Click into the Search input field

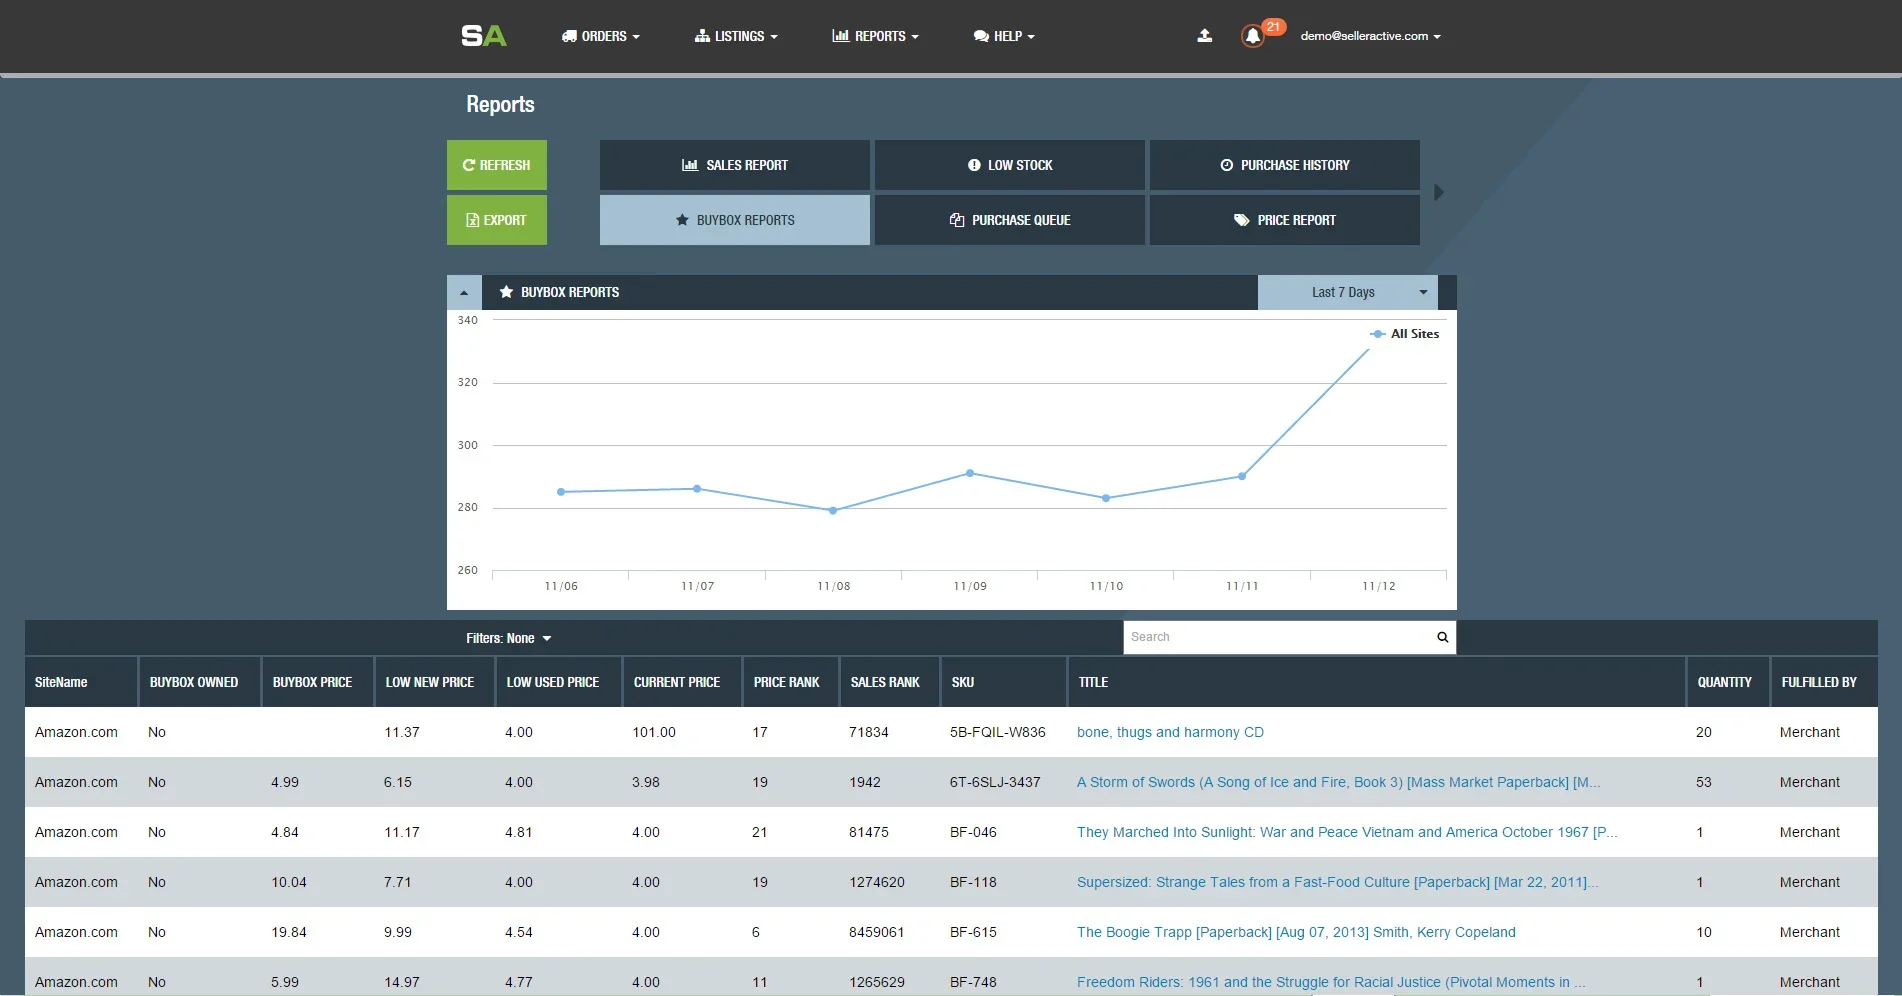1275,637
